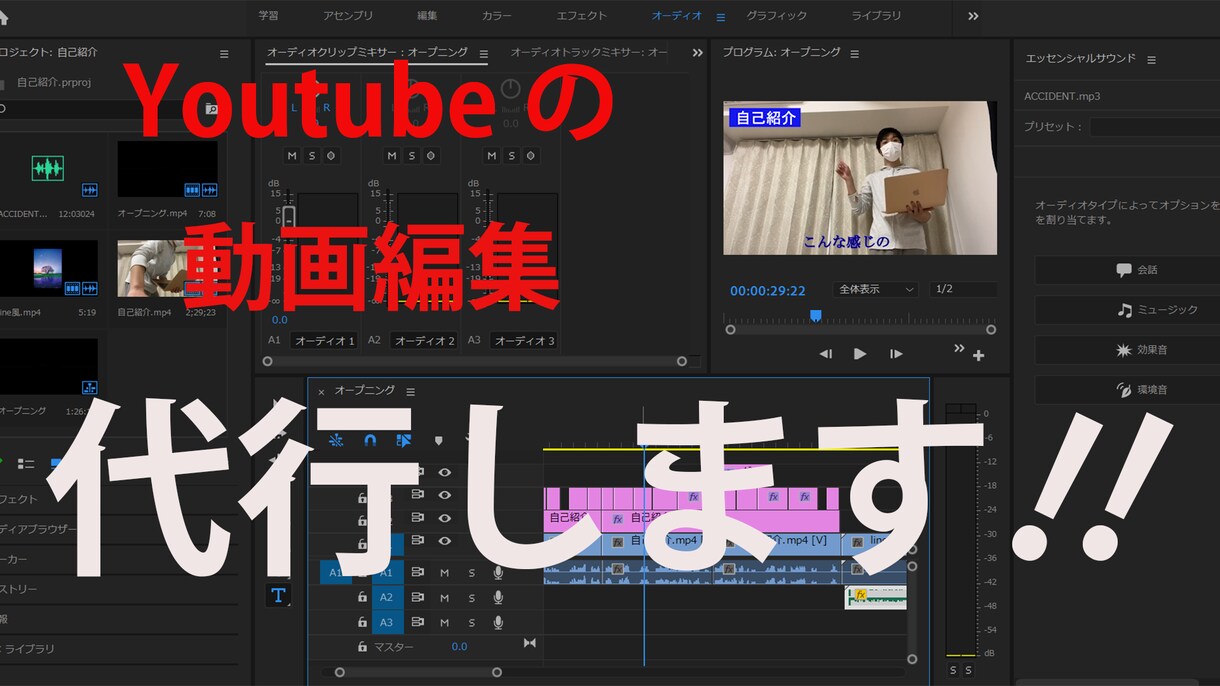Enable voice-over record mic on A2 track
Viewport: 1220px width, 686px height.
pyautogui.click(x=498, y=597)
